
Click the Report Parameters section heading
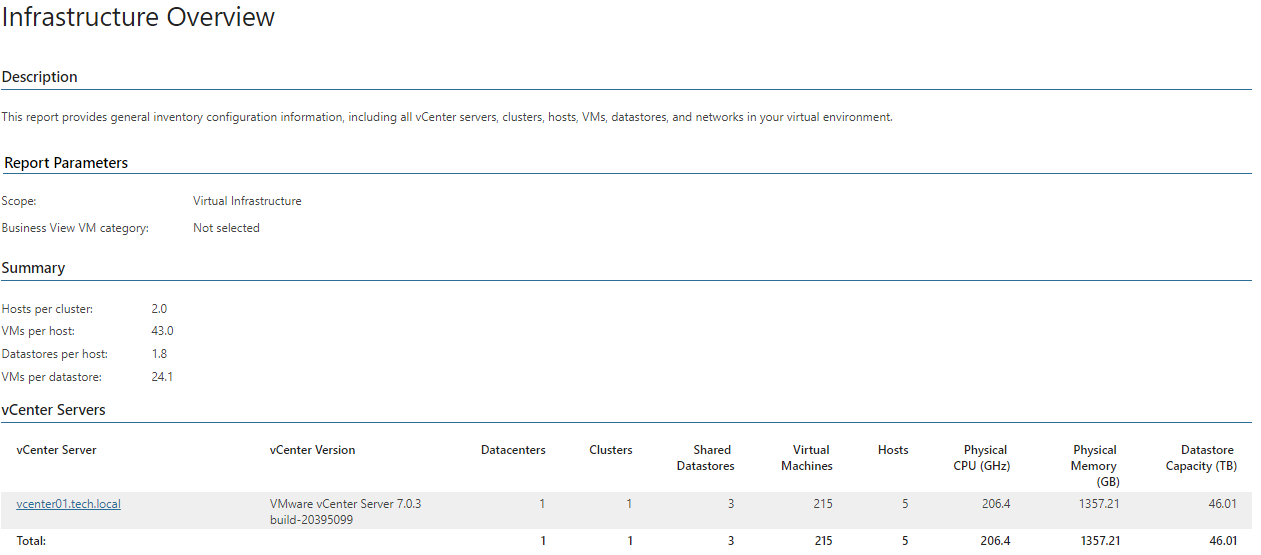[66, 163]
